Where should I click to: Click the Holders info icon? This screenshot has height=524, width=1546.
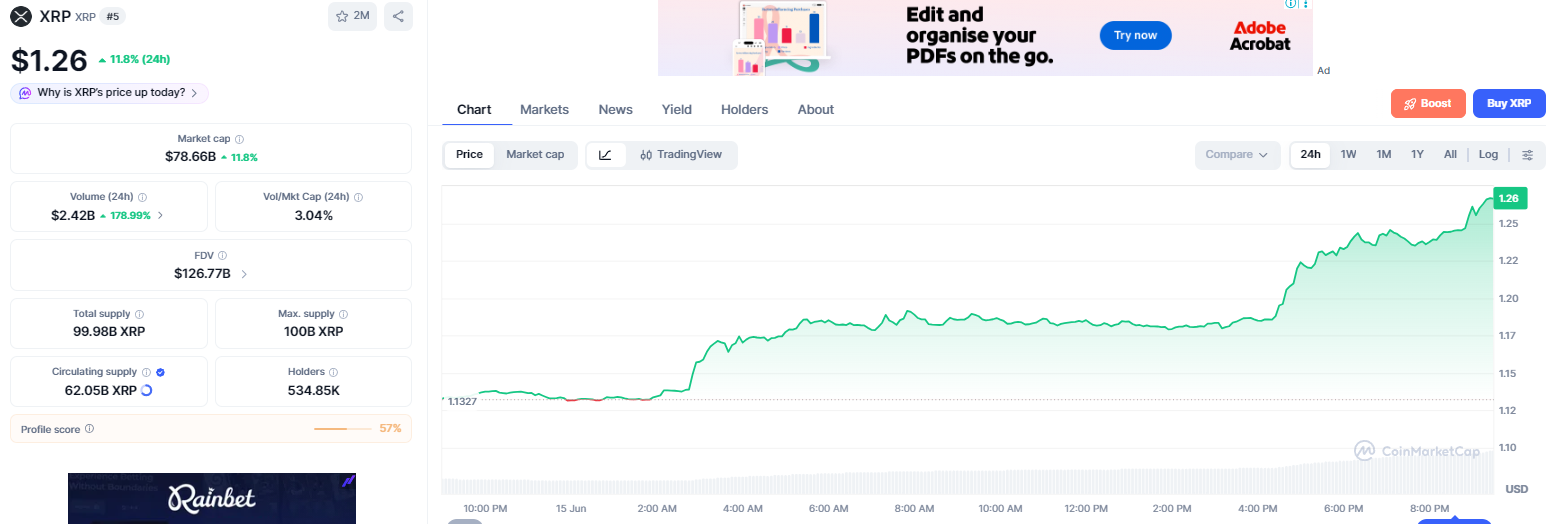tap(333, 372)
